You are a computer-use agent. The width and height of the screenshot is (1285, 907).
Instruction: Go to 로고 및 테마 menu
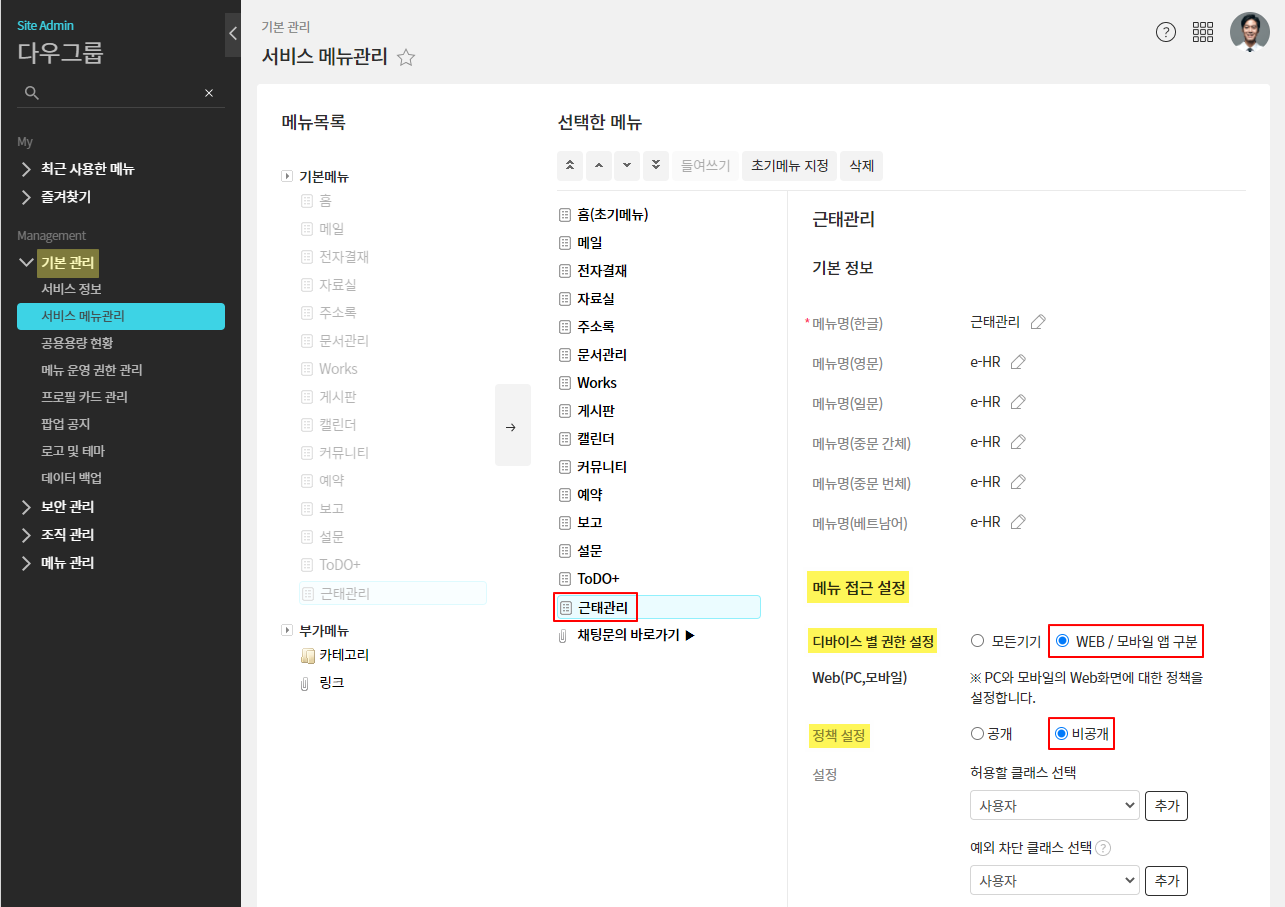click(x=73, y=451)
